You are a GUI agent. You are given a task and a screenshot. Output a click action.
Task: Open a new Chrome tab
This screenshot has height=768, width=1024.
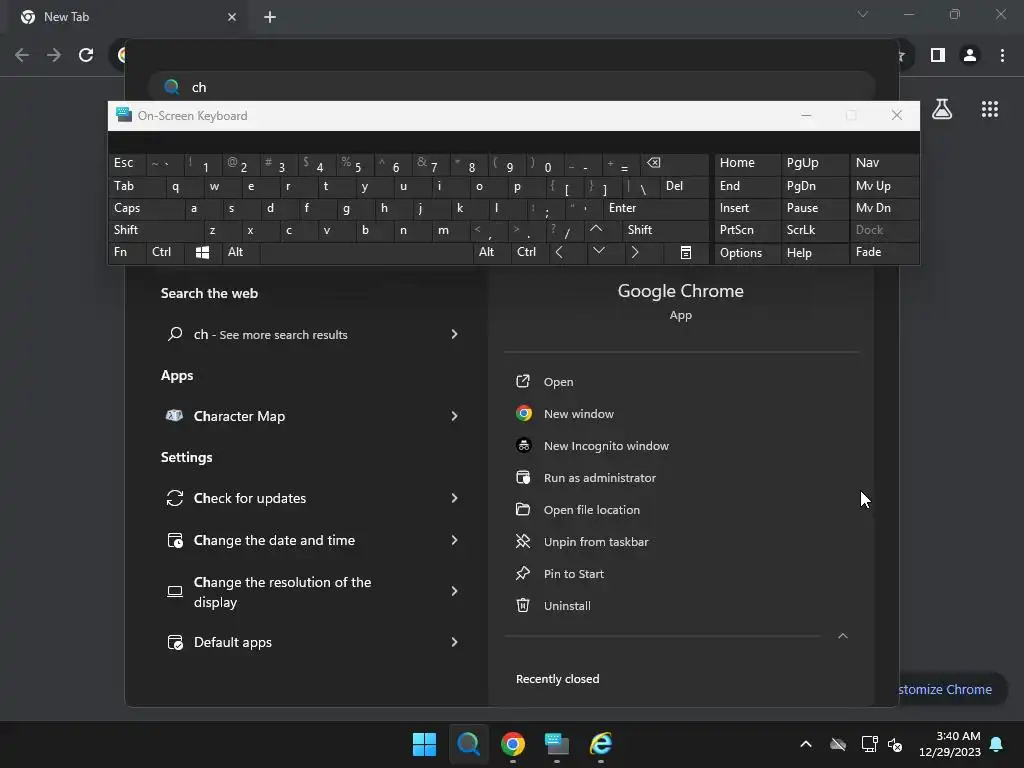[270, 17]
